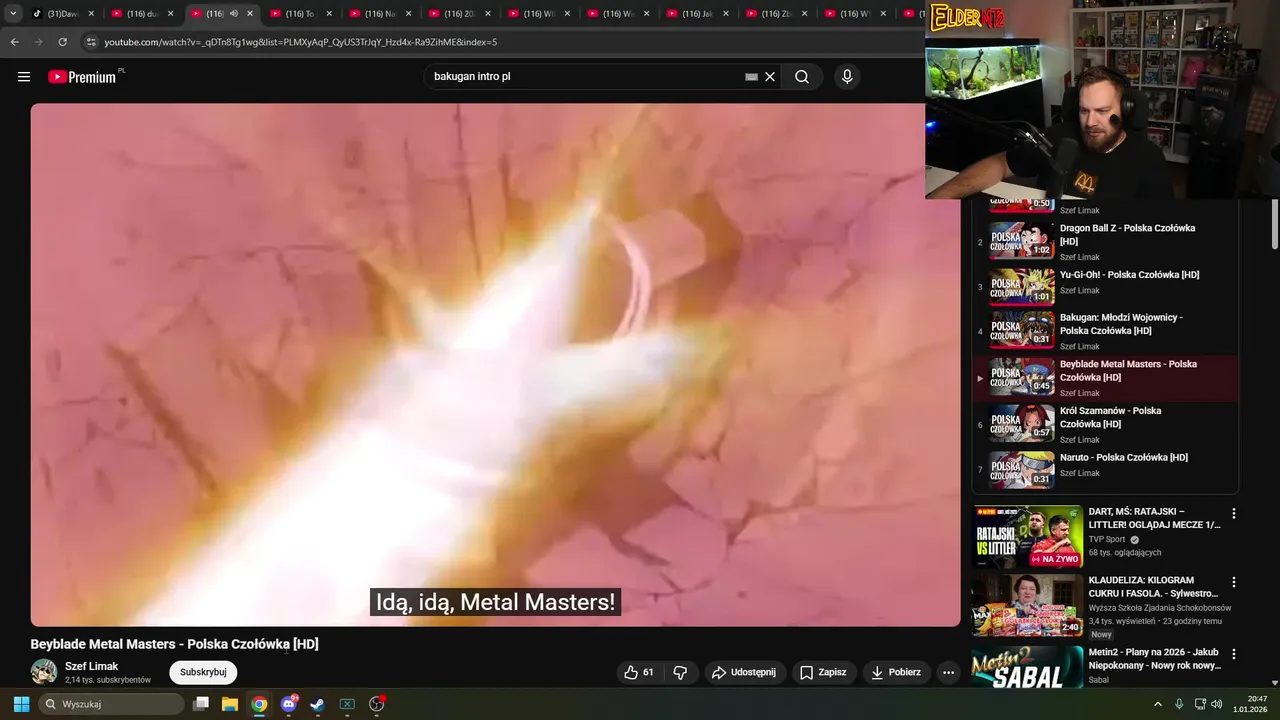
Task: Open options for Metin2 Plany na 2026 video
Action: [1233, 654]
